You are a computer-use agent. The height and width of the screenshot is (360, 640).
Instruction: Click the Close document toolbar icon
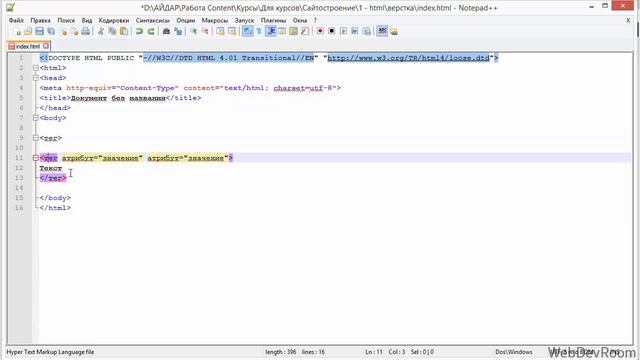63,31
